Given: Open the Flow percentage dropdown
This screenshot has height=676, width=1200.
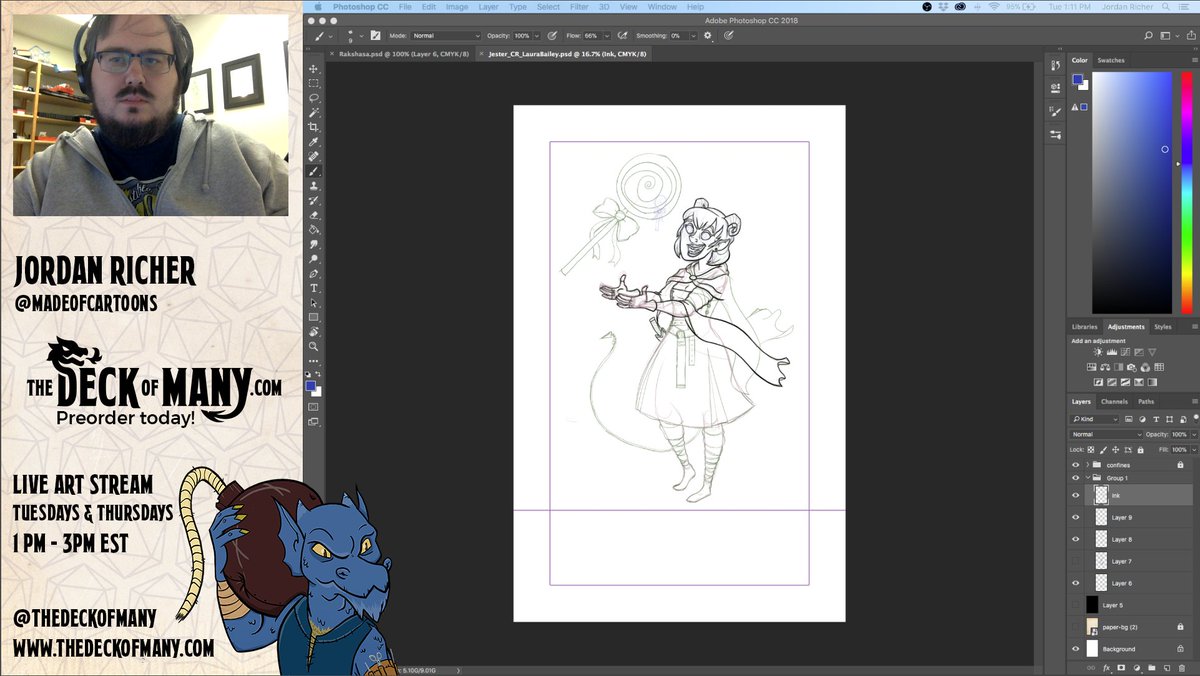Looking at the screenshot, I should [x=607, y=35].
